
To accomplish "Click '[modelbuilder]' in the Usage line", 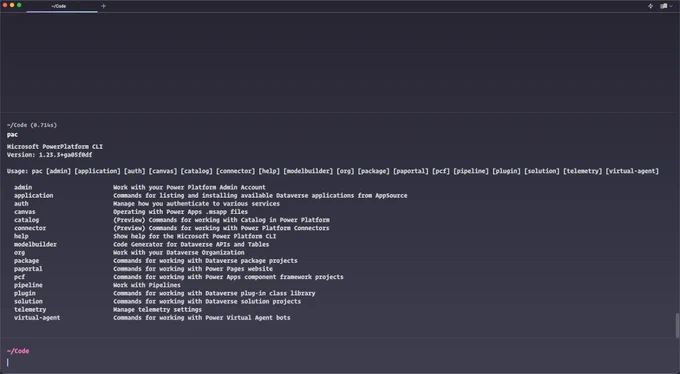I will (x=308, y=171).
